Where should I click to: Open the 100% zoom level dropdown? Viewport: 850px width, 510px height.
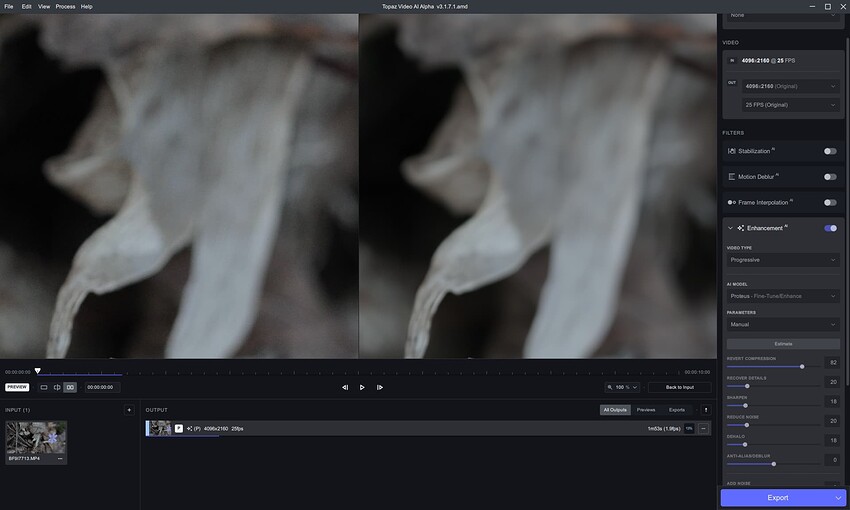click(x=622, y=387)
